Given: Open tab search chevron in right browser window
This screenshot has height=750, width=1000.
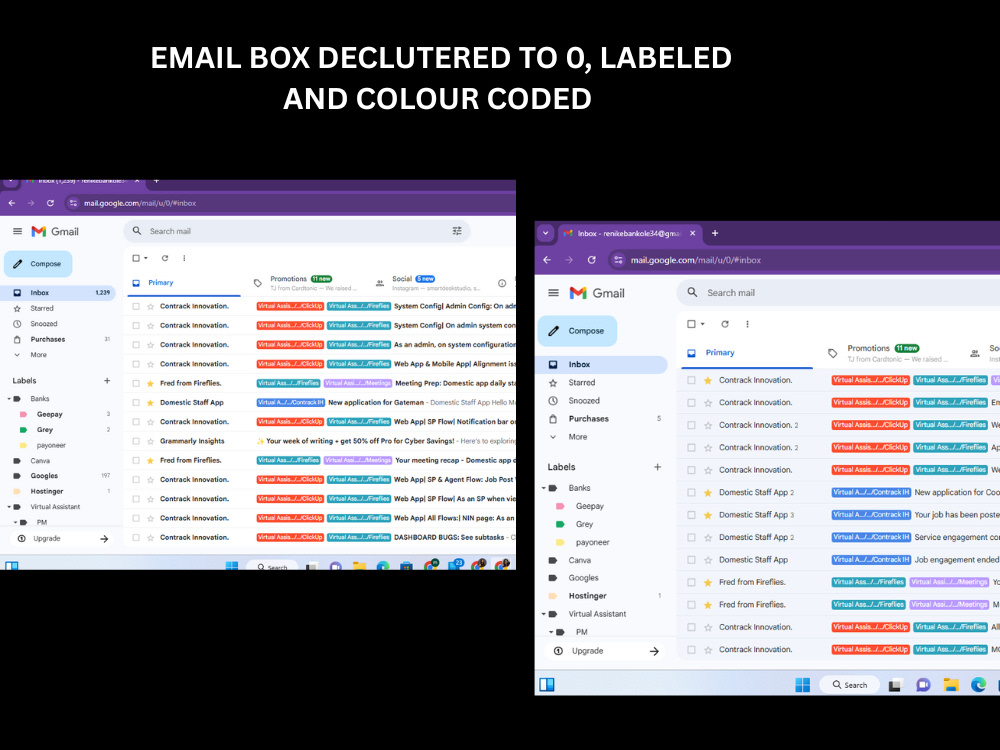Looking at the screenshot, I should point(545,233).
